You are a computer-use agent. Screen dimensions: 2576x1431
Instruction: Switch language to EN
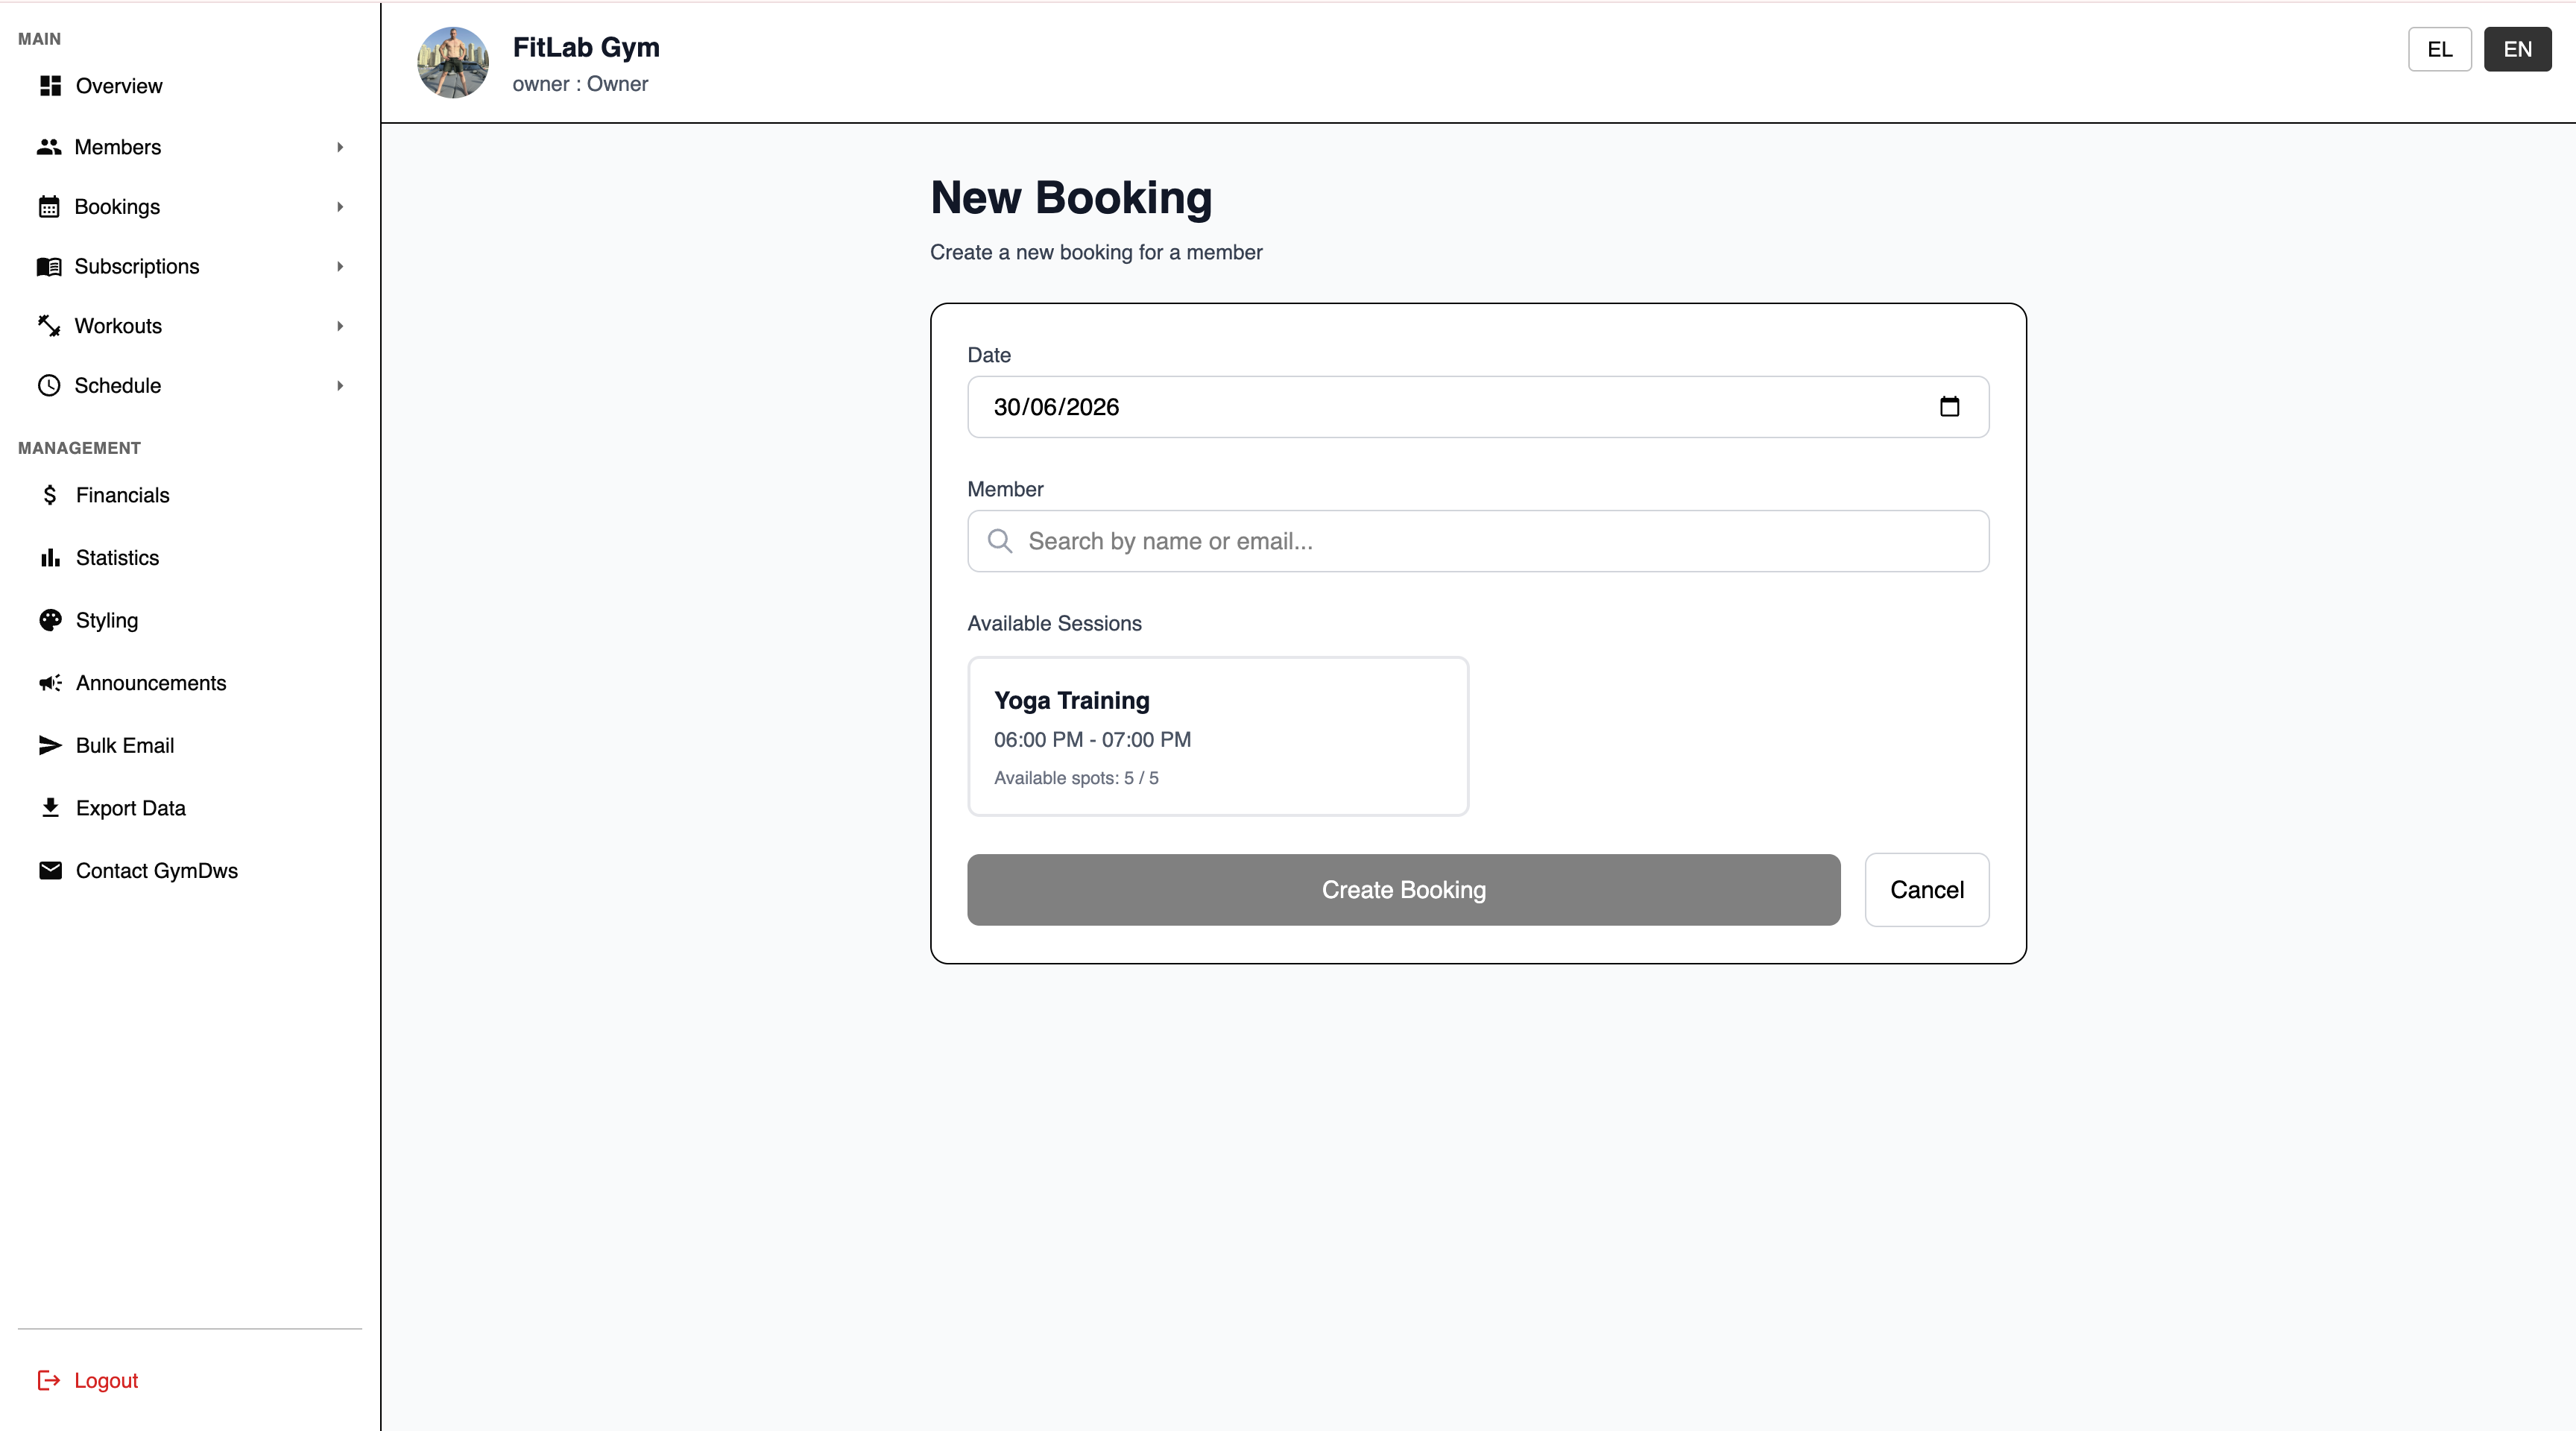[x=2517, y=49]
